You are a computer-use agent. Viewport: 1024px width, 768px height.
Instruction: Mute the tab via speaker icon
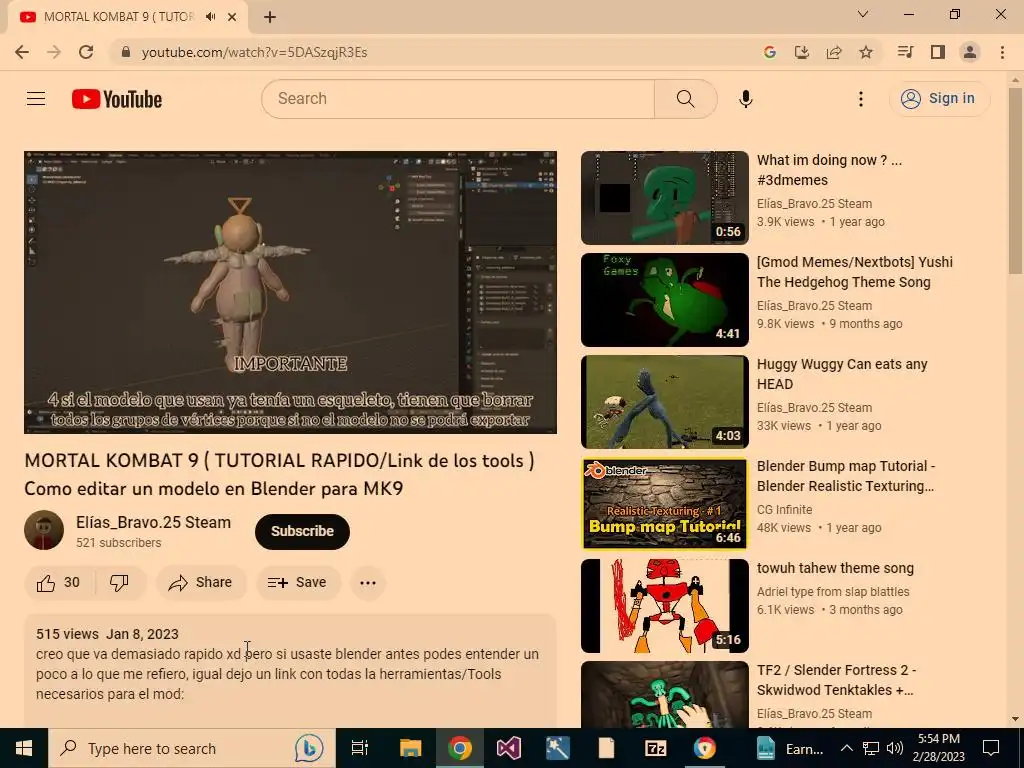pos(210,17)
